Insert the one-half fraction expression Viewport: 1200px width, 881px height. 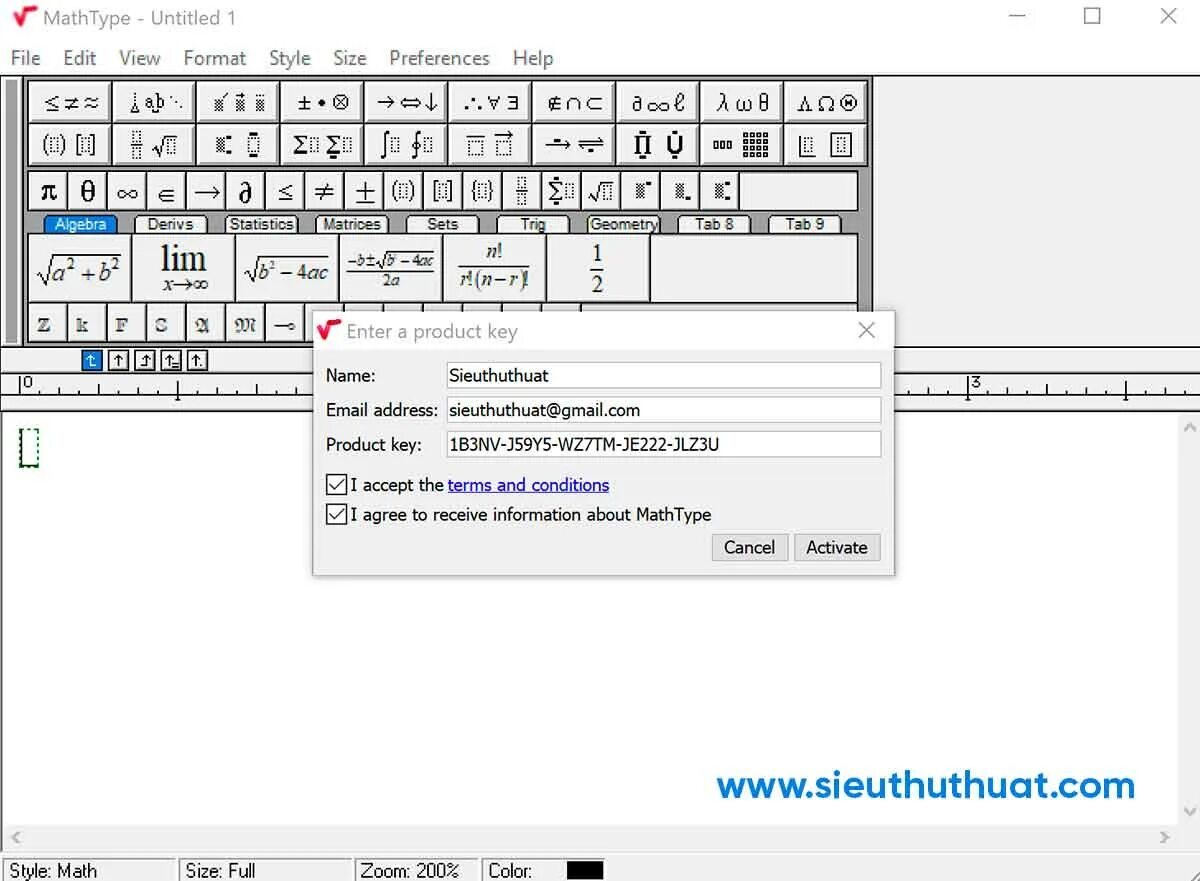pos(597,268)
